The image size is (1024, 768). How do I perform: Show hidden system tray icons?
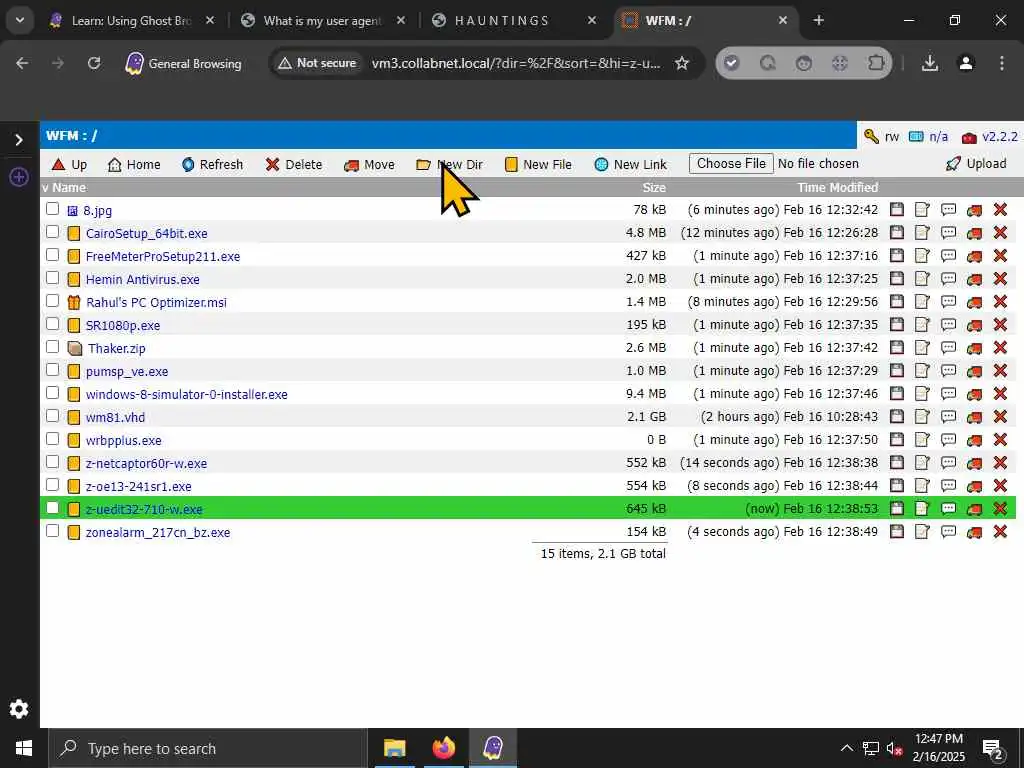point(846,748)
